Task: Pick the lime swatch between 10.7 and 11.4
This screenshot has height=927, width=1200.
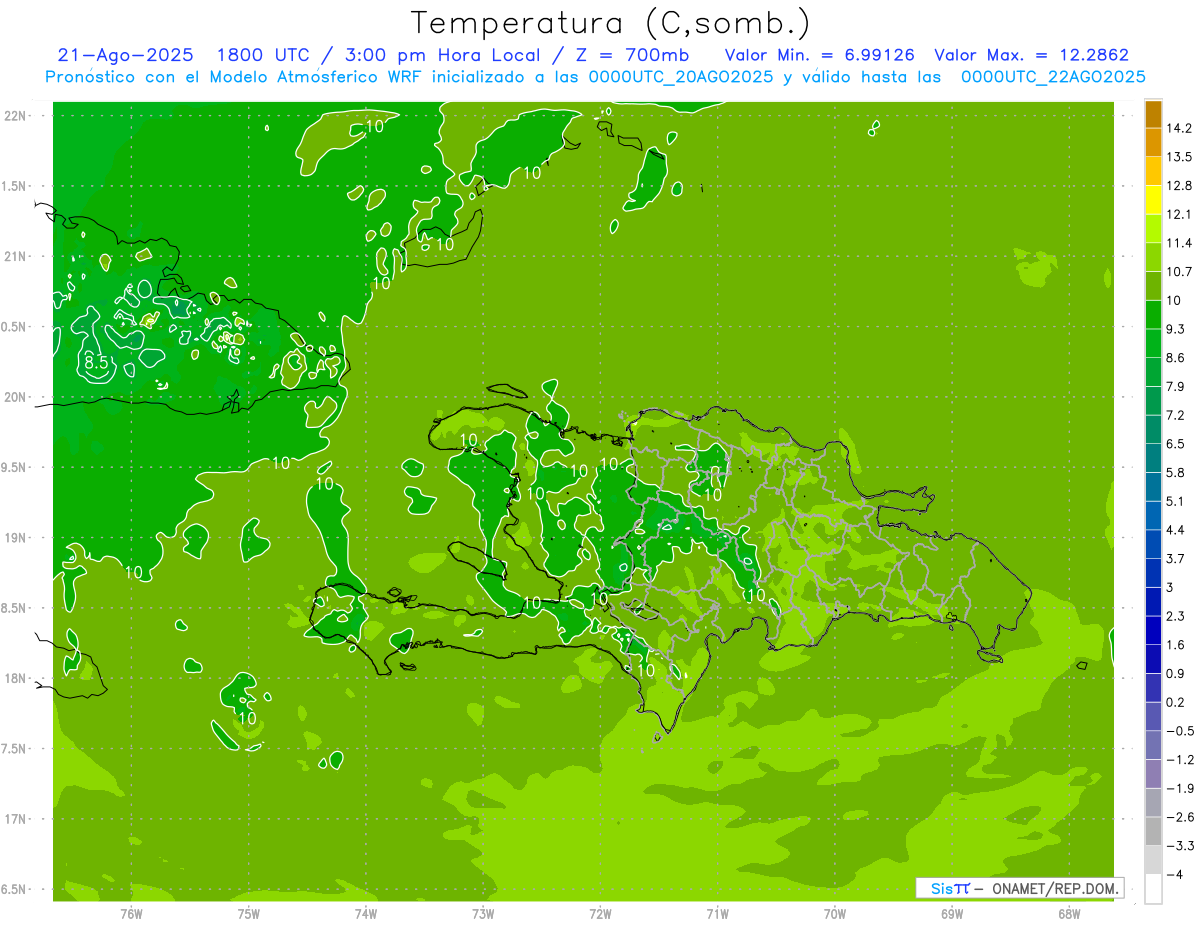Action: 1153,257
